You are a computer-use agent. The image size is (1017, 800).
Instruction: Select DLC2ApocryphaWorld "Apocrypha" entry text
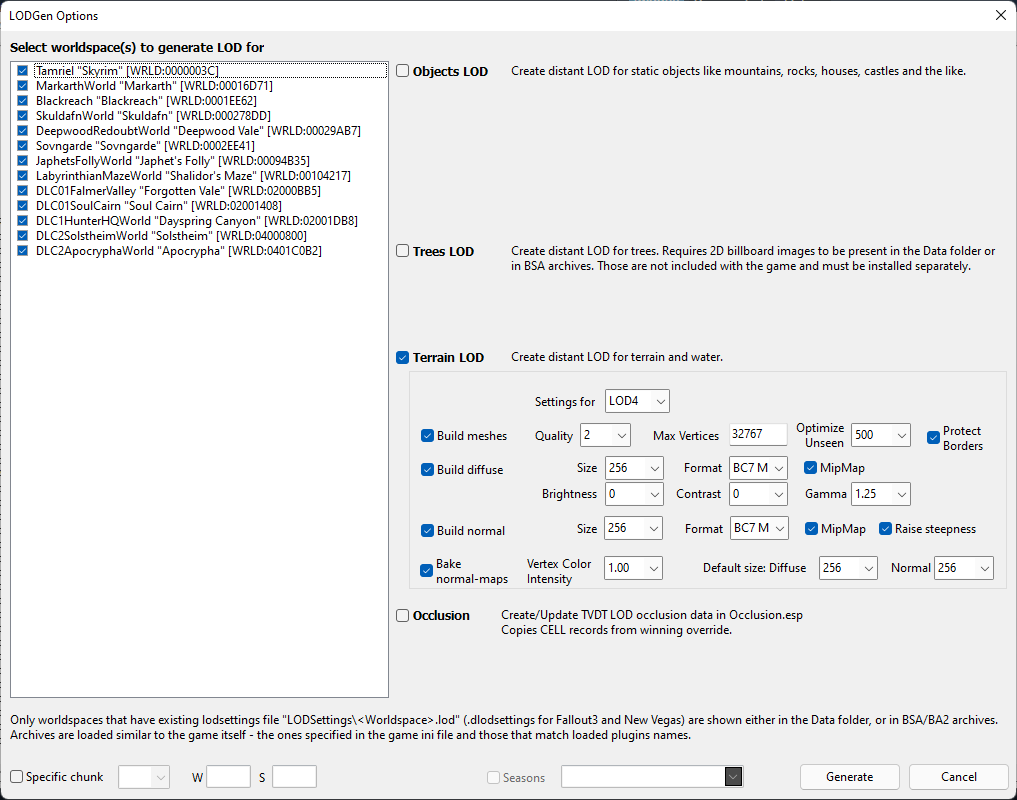pyautogui.click(x=178, y=250)
